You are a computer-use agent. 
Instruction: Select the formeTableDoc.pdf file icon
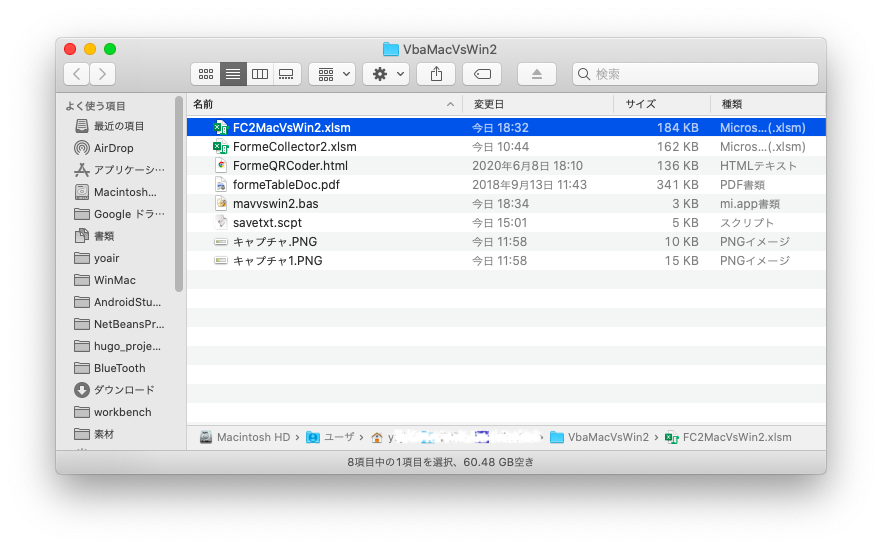click(221, 185)
